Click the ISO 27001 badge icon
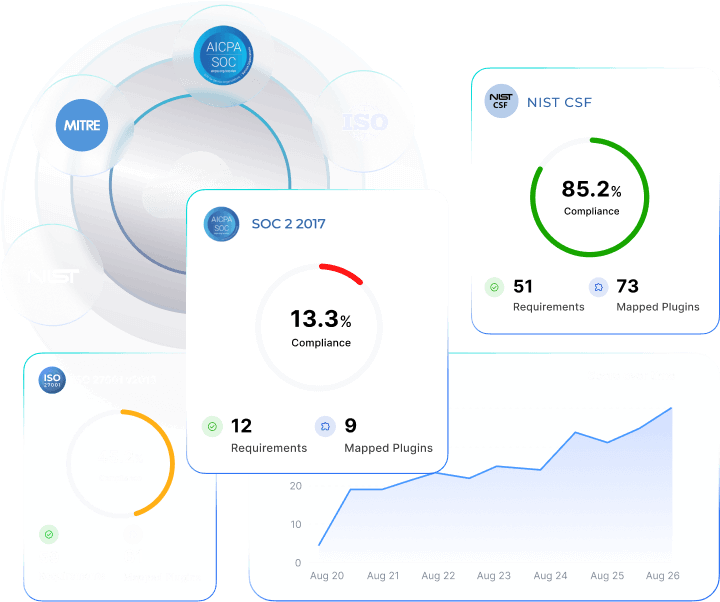Viewport: 720px width, 602px height. [52, 379]
